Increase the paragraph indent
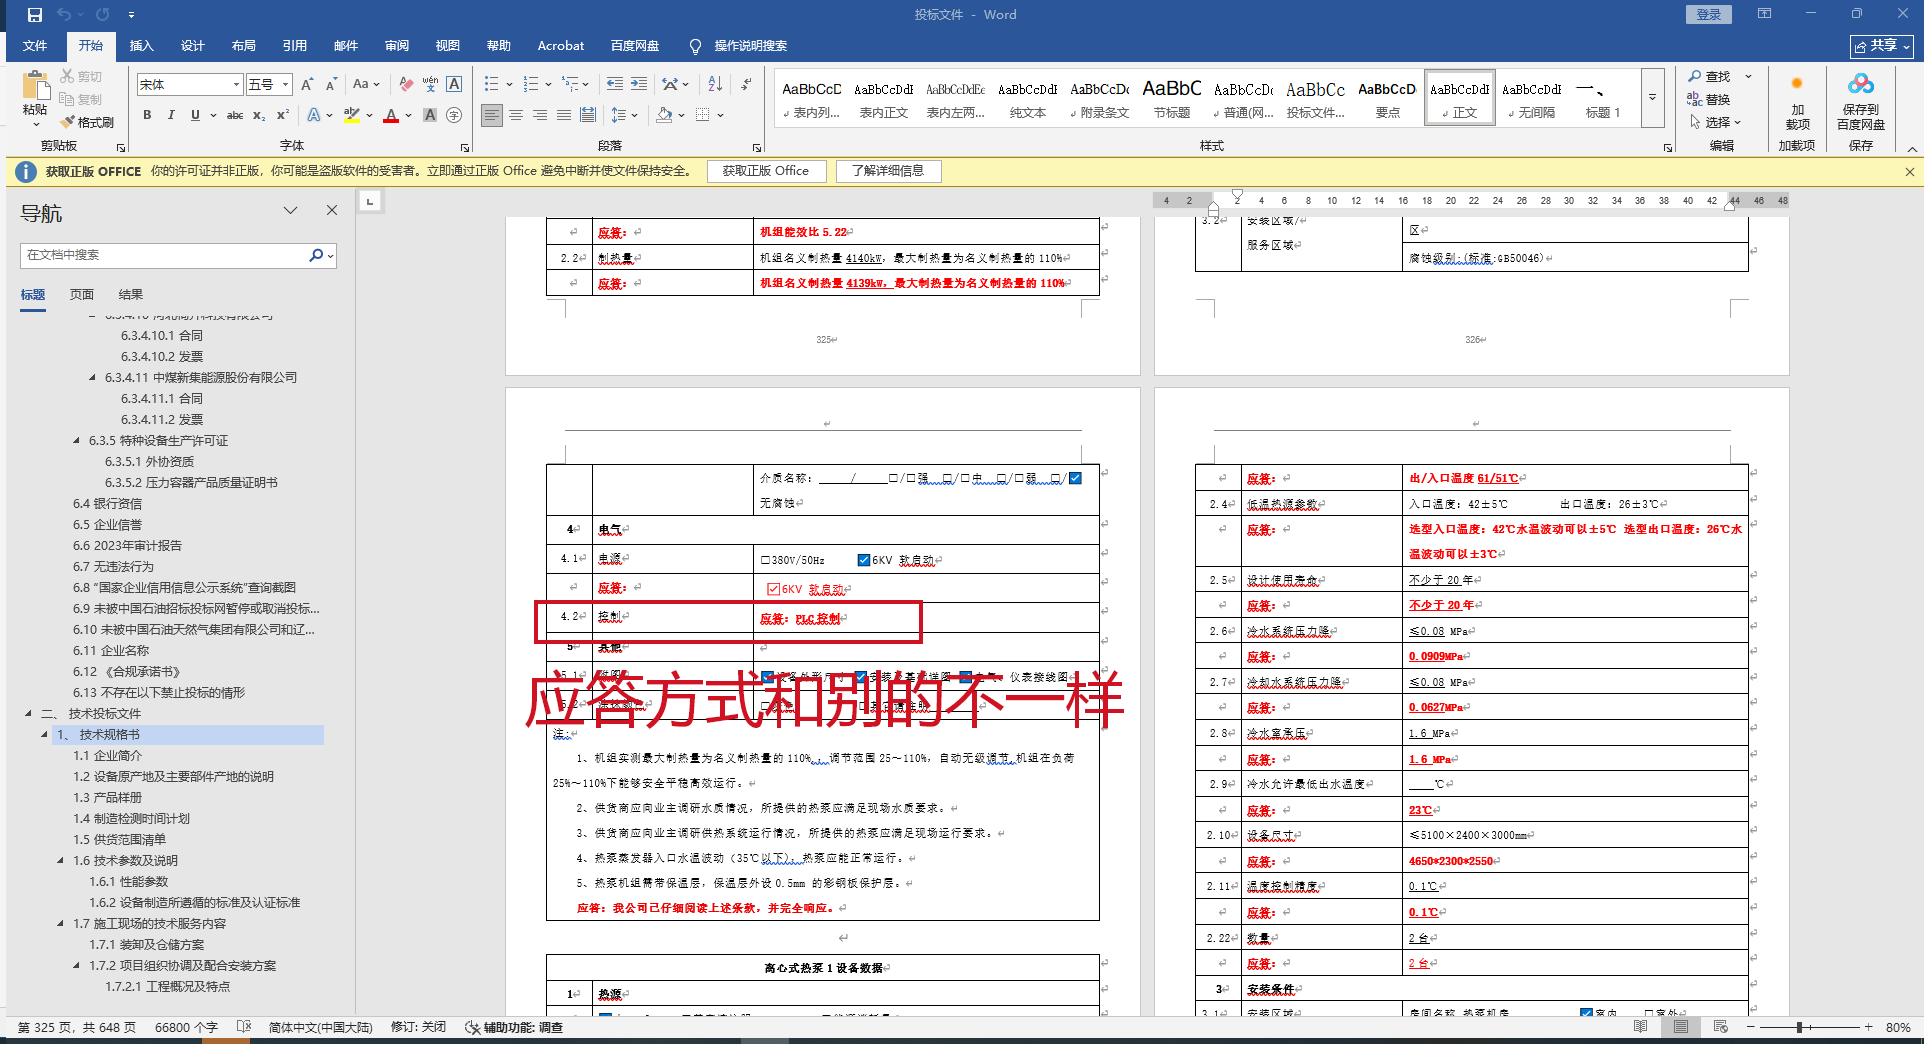This screenshot has height=1044, width=1924. 639,84
